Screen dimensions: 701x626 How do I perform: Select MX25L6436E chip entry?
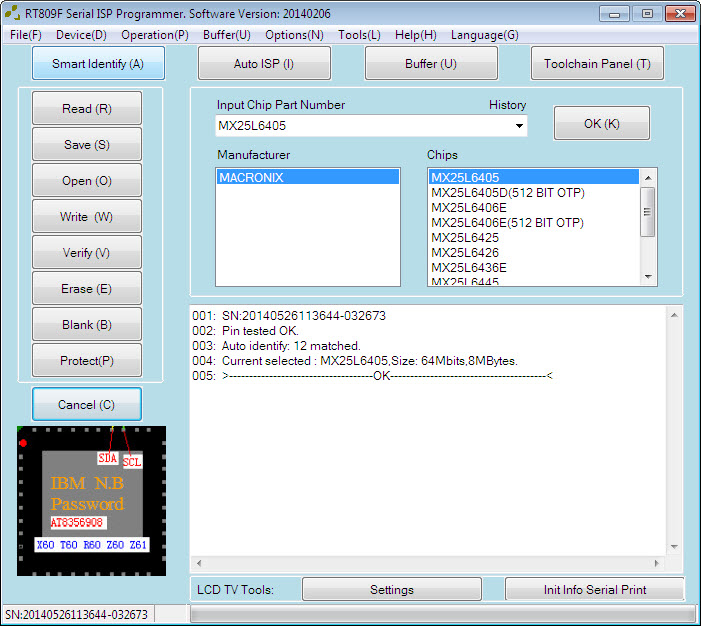point(534,267)
